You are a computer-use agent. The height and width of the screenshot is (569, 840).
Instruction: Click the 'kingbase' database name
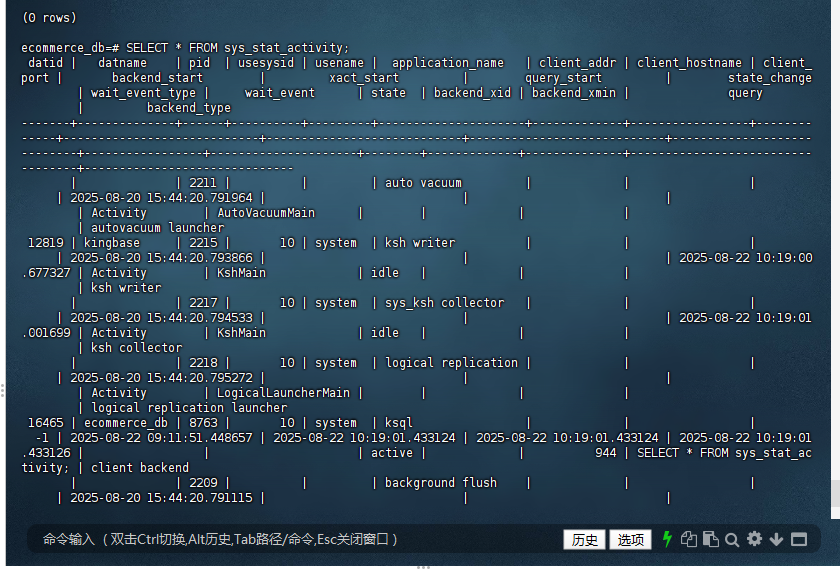[111, 243]
